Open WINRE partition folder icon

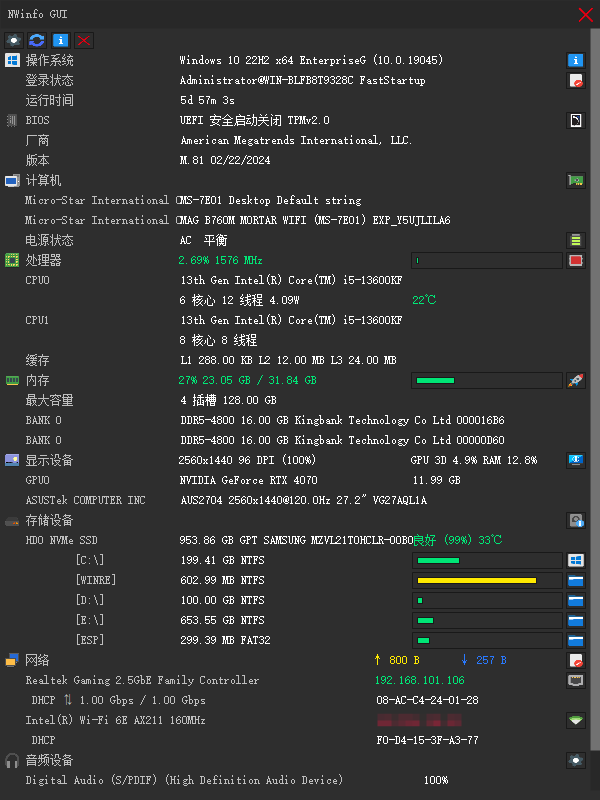tap(576, 580)
